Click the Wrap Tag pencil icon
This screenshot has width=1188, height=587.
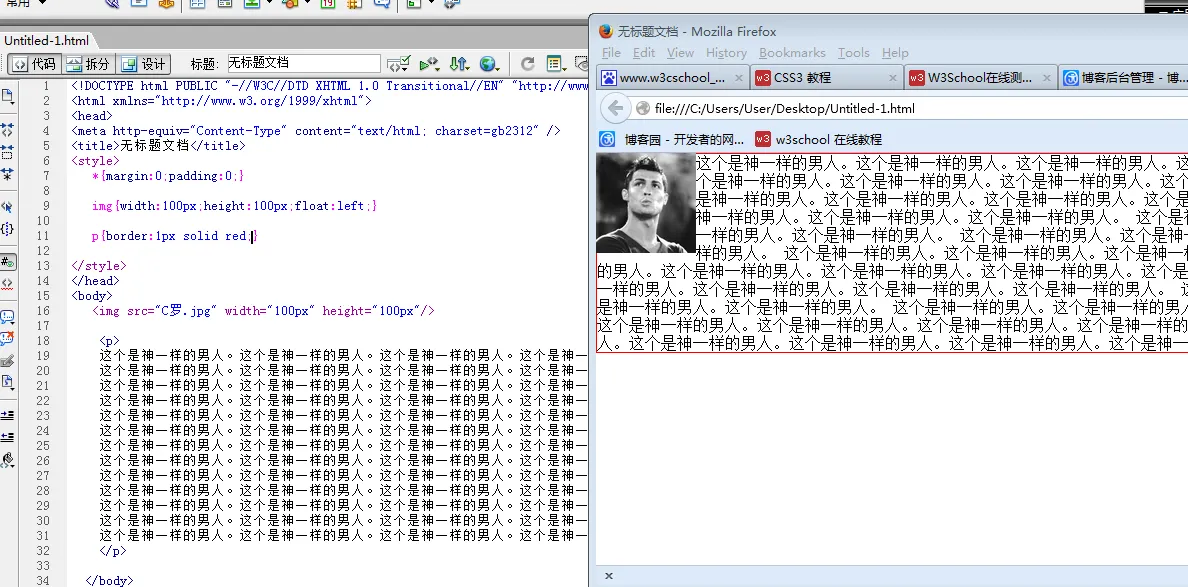[8, 361]
